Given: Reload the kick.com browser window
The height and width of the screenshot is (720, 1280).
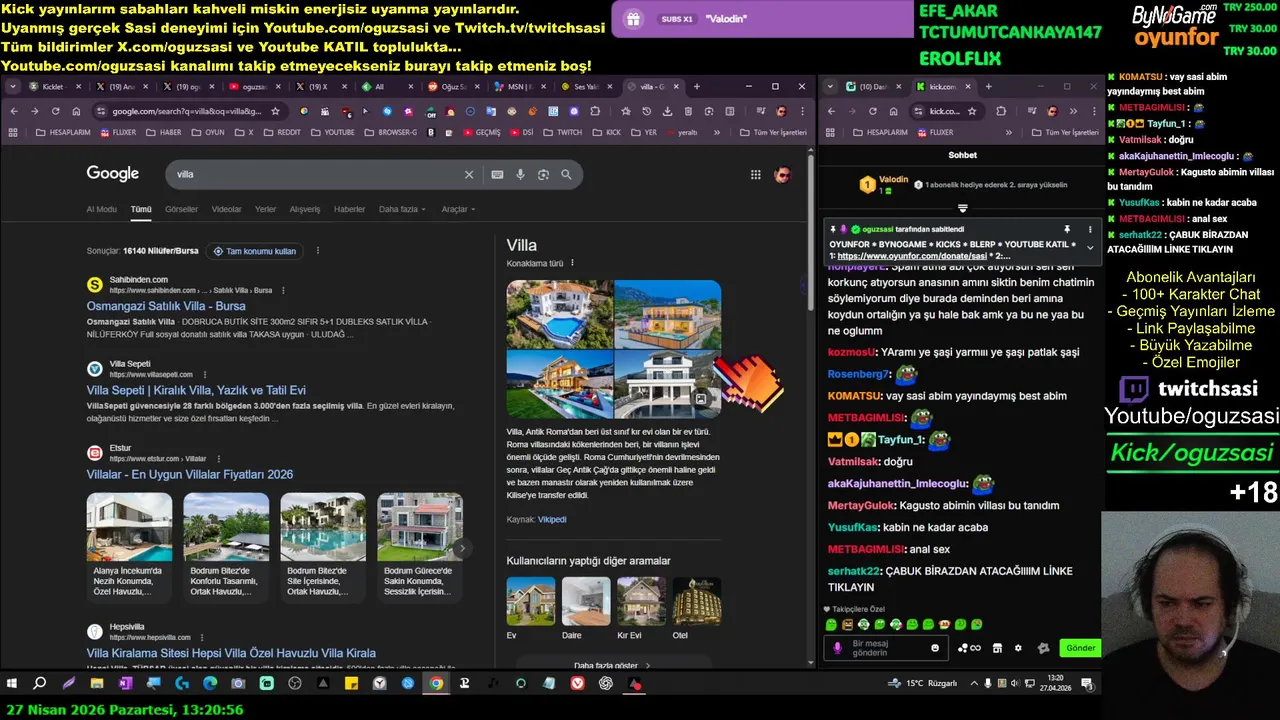Looking at the screenshot, I should coord(874,111).
